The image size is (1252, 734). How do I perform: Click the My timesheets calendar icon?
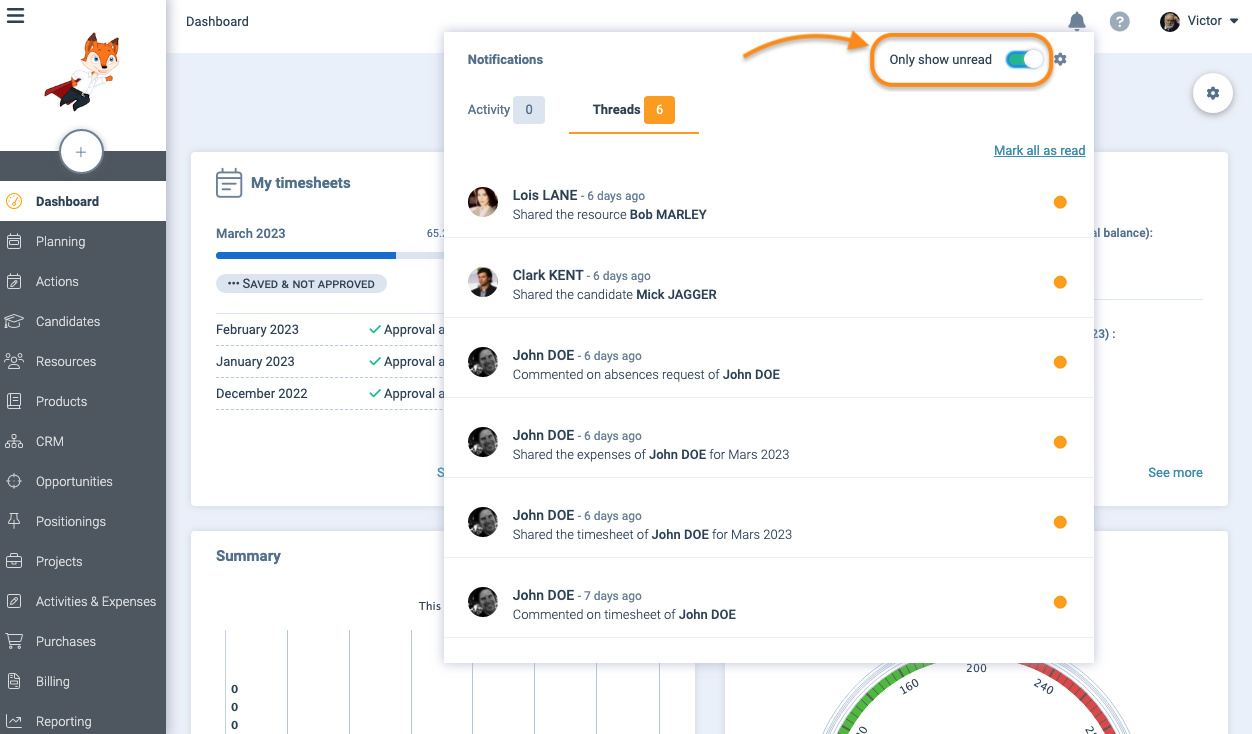229,183
